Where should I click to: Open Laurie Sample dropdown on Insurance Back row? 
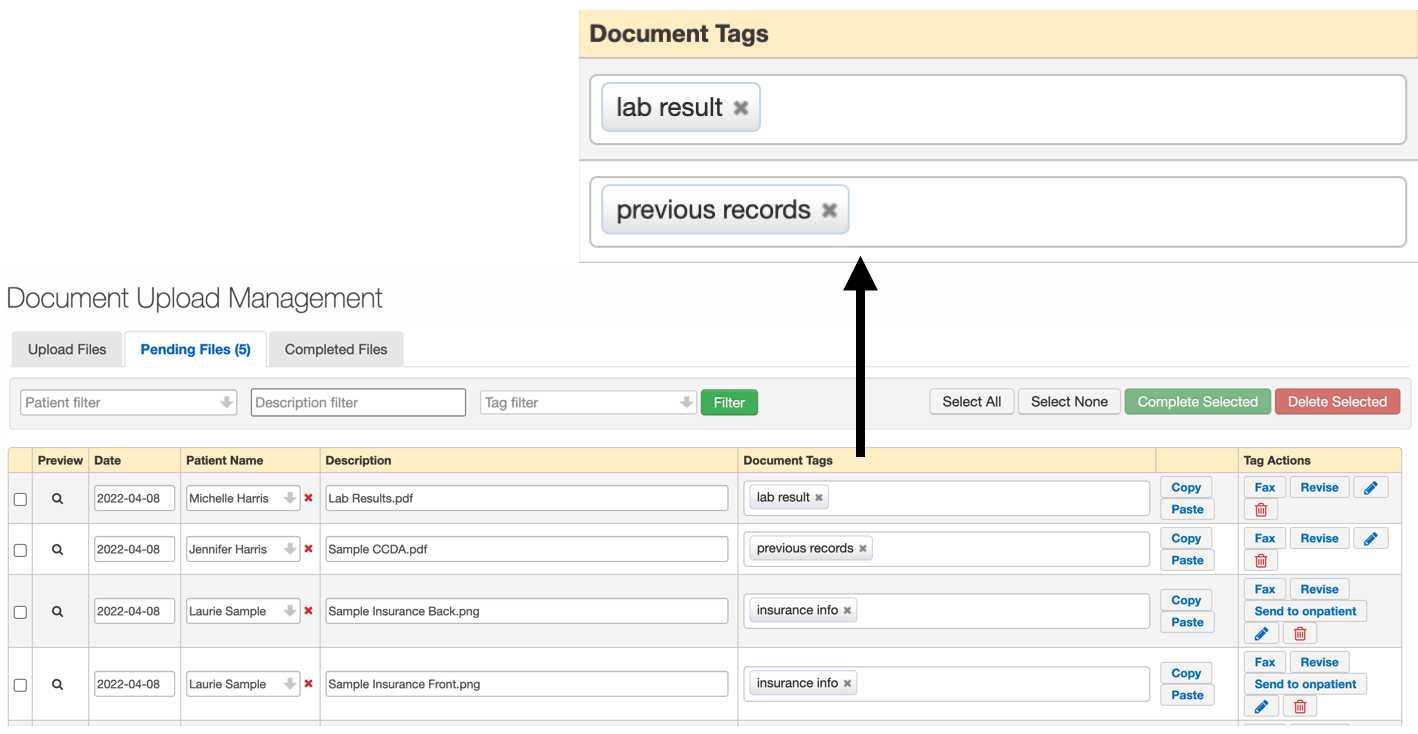point(243,611)
